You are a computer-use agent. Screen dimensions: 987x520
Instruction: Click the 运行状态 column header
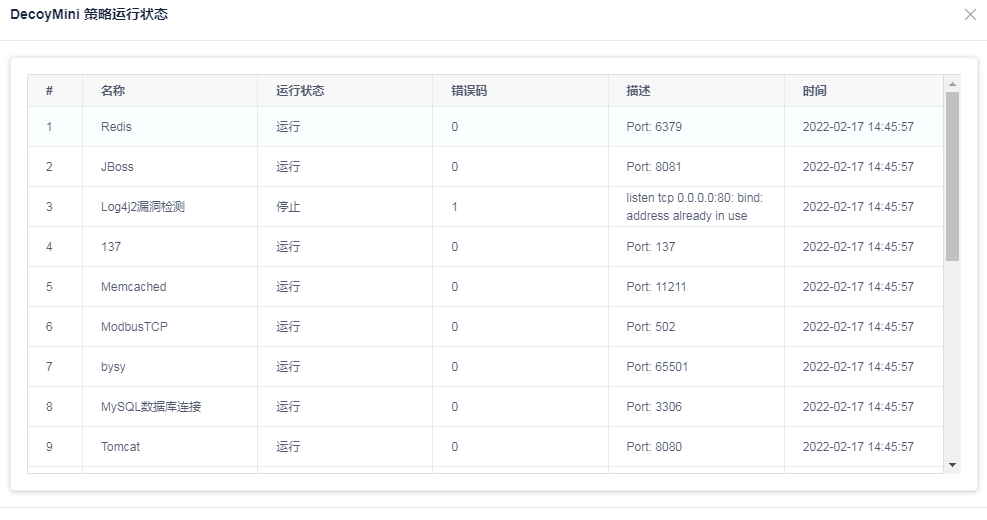(x=300, y=91)
